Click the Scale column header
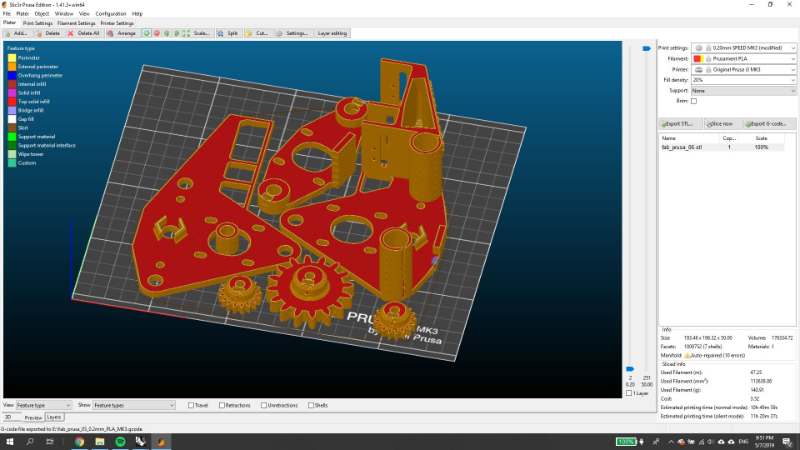This screenshot has height=450, width=800. (x=761, y=138)
